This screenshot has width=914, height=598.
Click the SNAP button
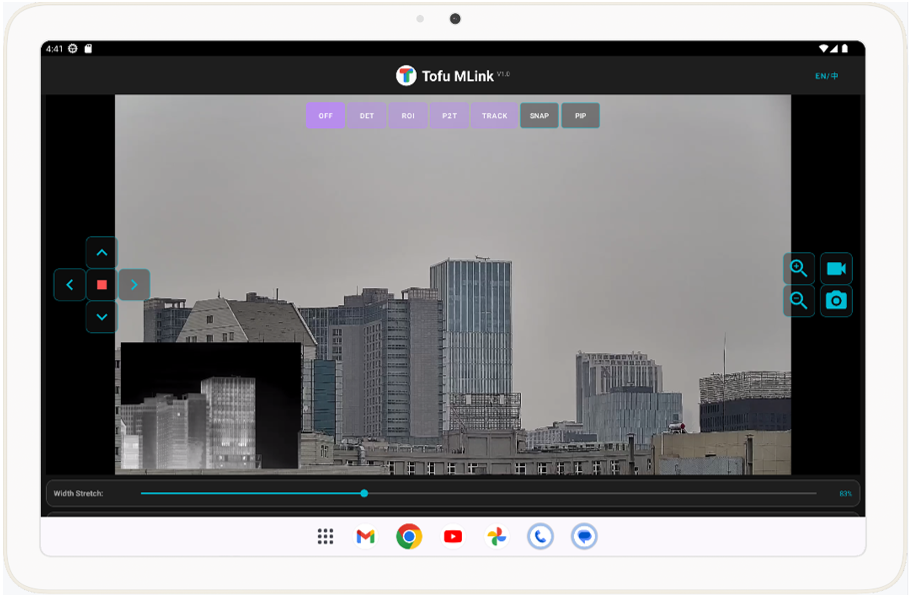pyautogui.click(x=539, y=116)
